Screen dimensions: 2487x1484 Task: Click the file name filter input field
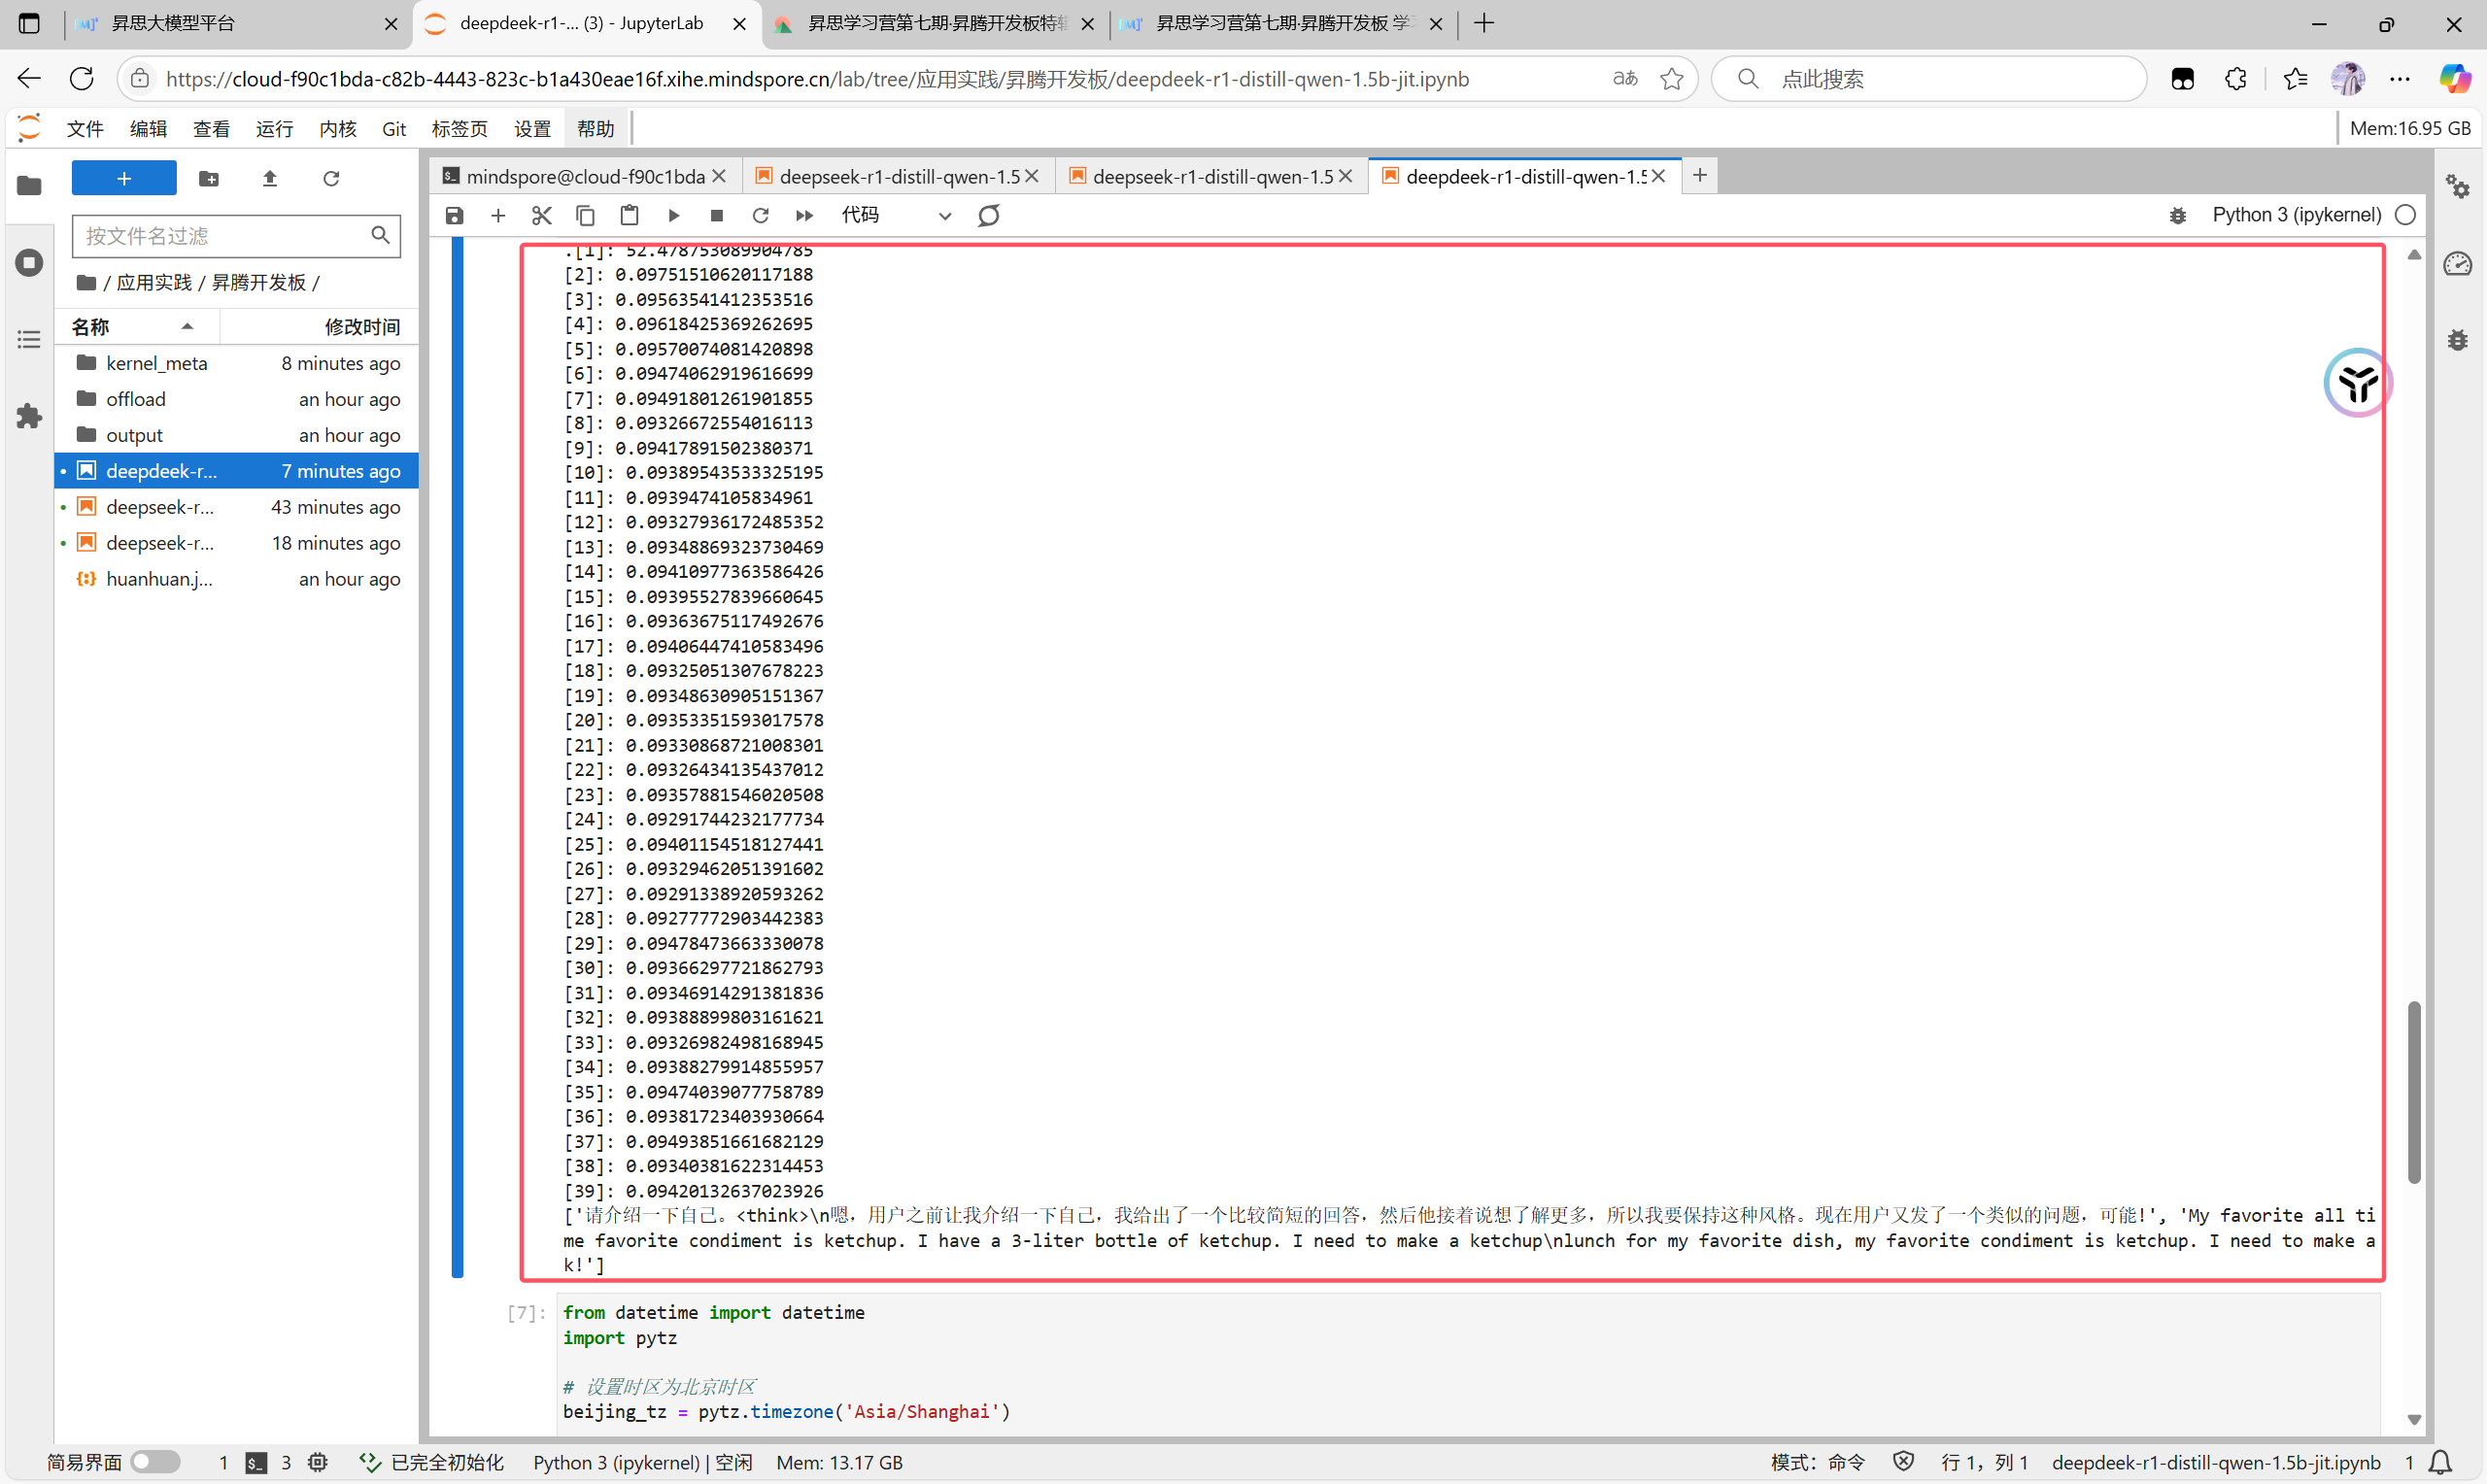(222, 236)
